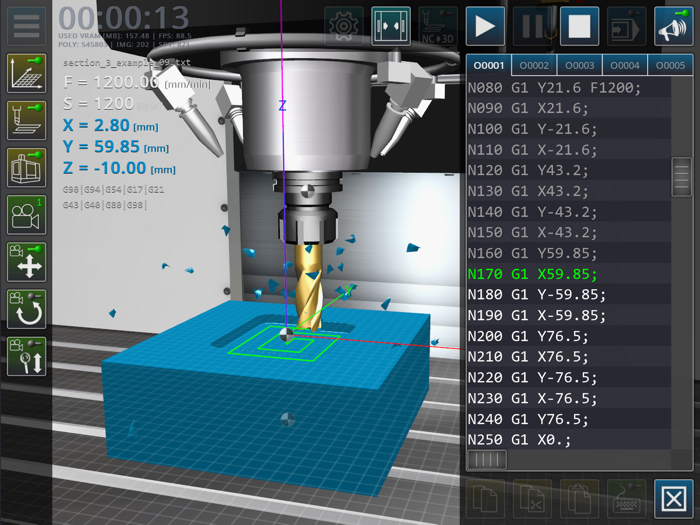
Task: Click the single block step icon
Action: 626,26
